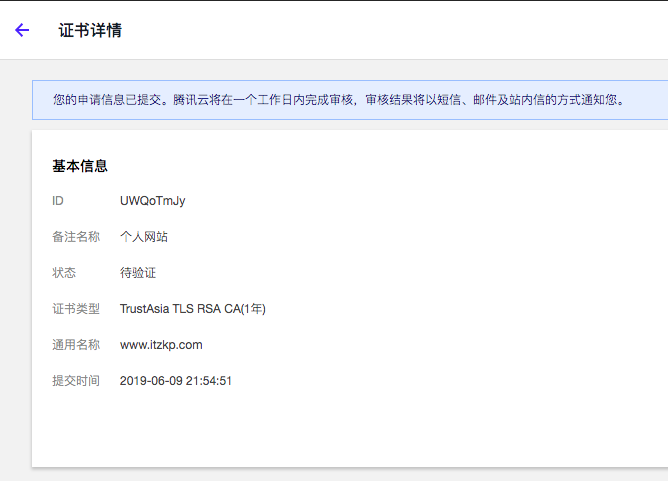Click the 证书类型 label

pyautogui.click(x=76, y=309)
